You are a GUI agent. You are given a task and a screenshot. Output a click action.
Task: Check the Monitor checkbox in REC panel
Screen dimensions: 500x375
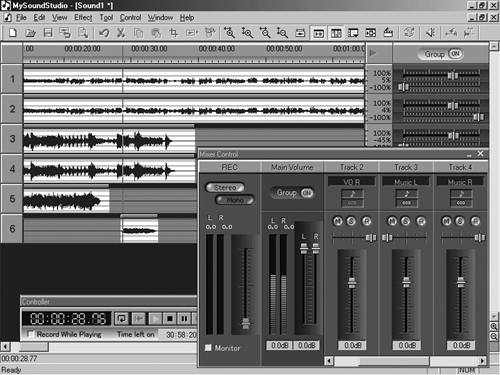(x=208, y=348)
